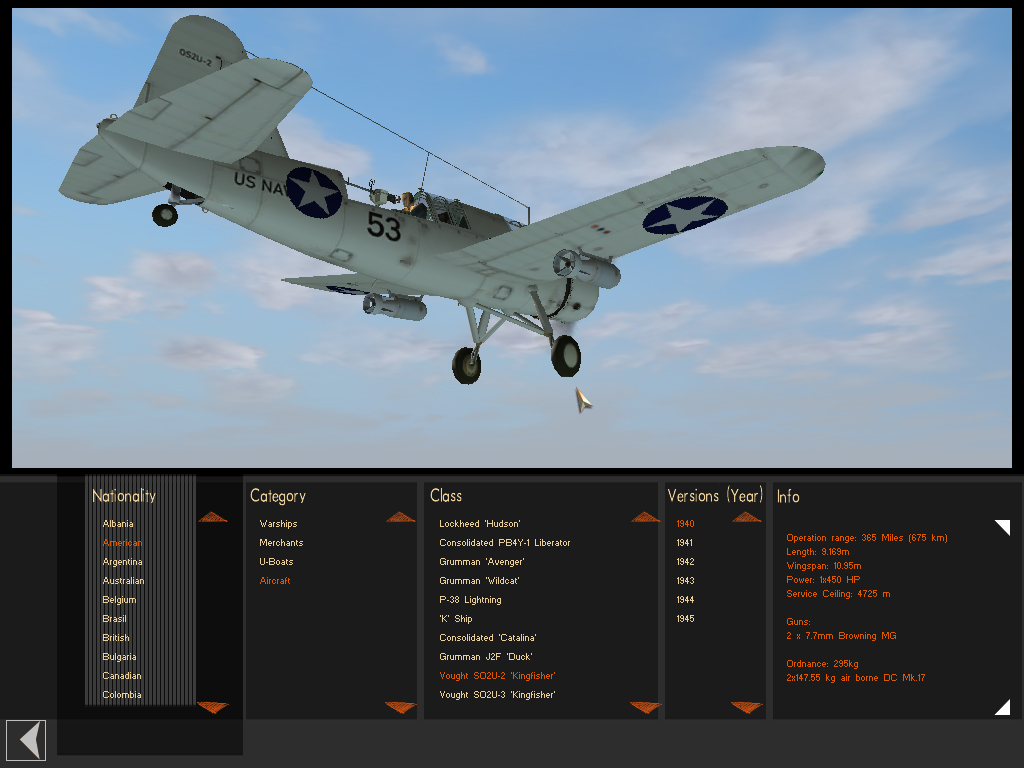Choose the U-Boats category

click(276, 562)
